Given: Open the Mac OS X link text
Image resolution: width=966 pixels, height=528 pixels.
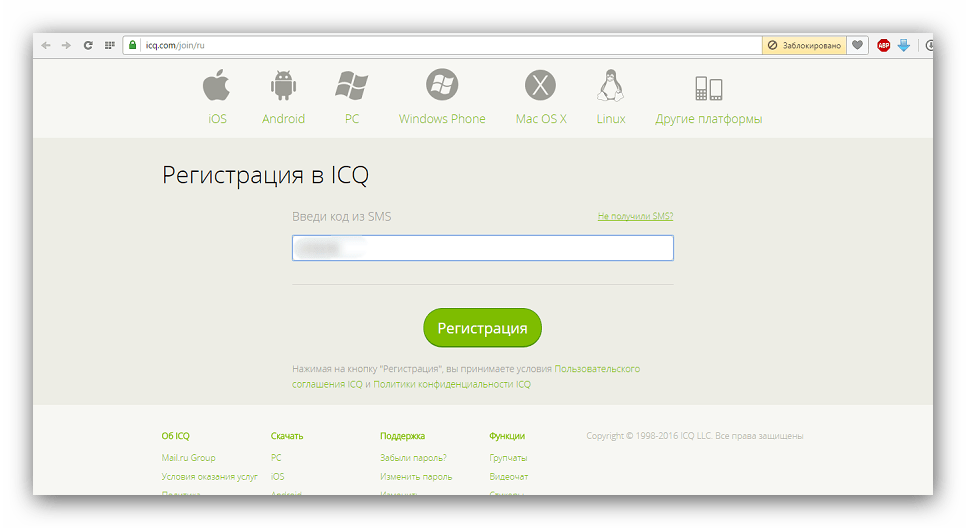Looking at the screenshot, I should (x=541, y=119).
